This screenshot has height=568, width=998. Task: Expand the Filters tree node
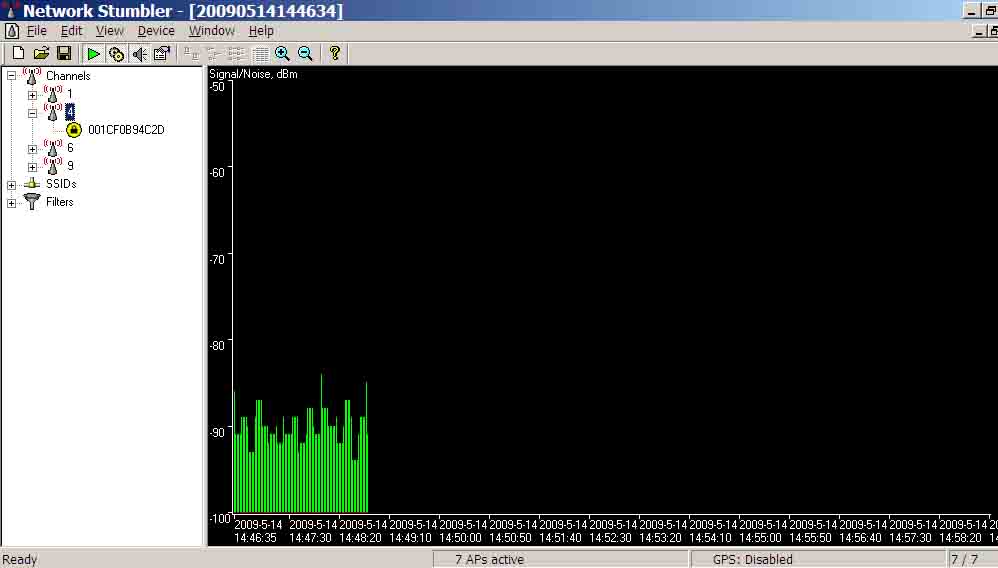pyautogui.click(x=11, y=203)
